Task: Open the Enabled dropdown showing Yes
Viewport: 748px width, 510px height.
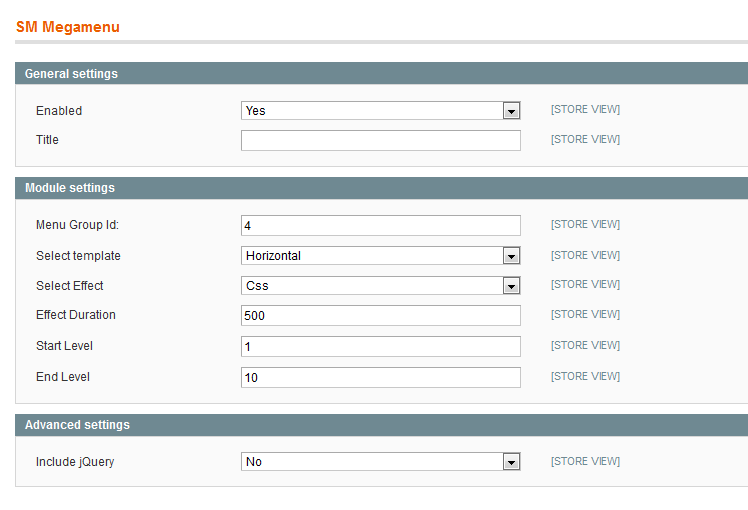Action: [x=380, y=111]
